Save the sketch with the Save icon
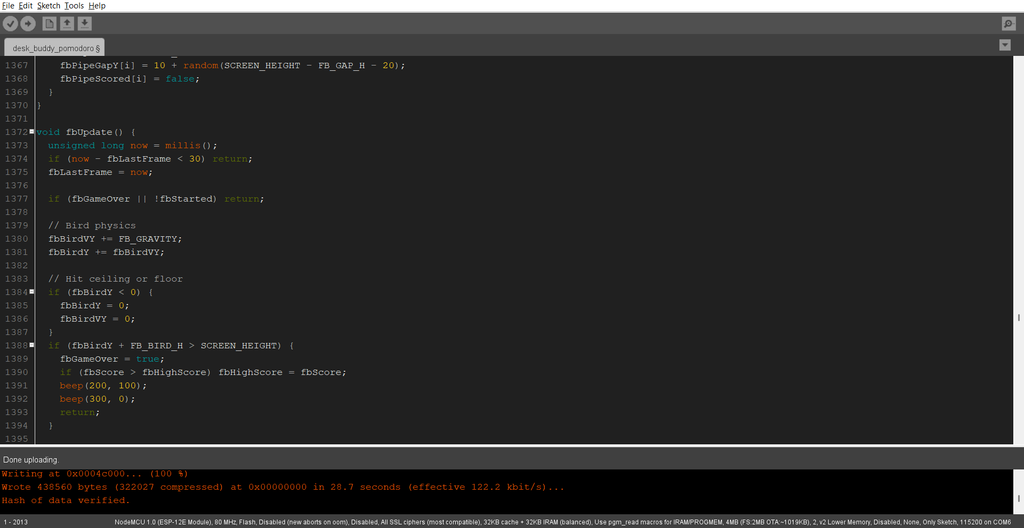This screenshot has height=528, width=1024. coord(84,24)
